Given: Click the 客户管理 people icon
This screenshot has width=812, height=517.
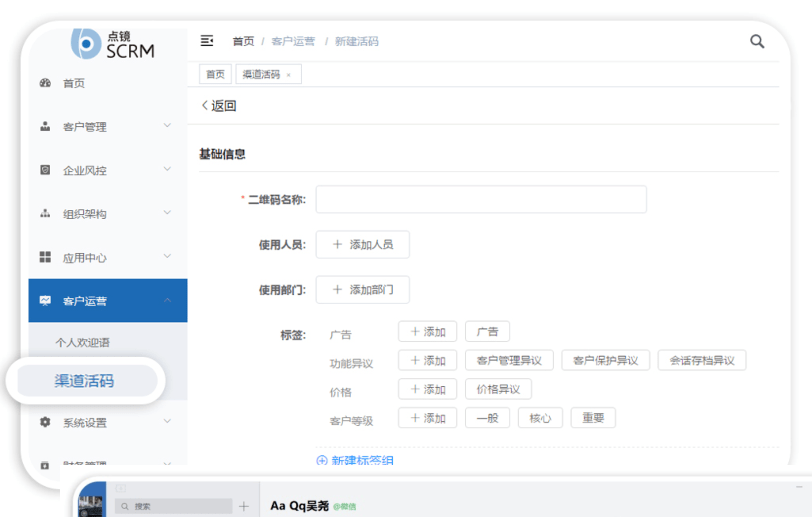Looking at the screenshot, I should coord(45,126).
